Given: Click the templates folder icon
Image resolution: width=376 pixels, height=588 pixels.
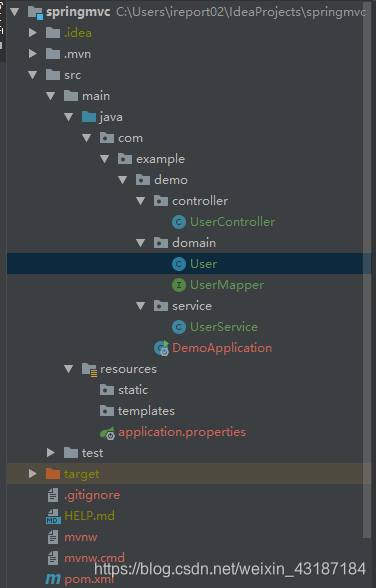Looking at the screenshot, I should [x=107, y=411].
